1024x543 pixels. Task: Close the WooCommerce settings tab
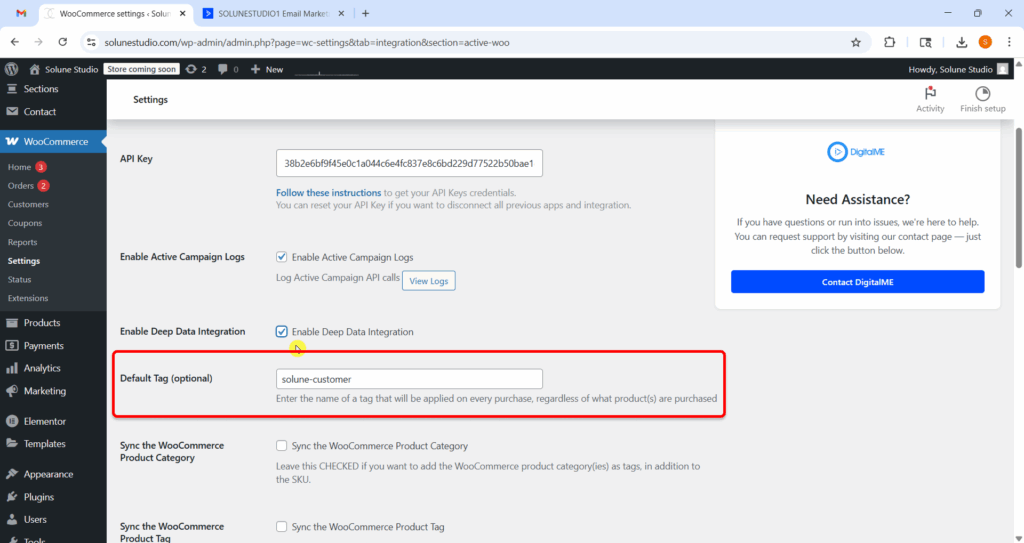(x=182, y=13)
